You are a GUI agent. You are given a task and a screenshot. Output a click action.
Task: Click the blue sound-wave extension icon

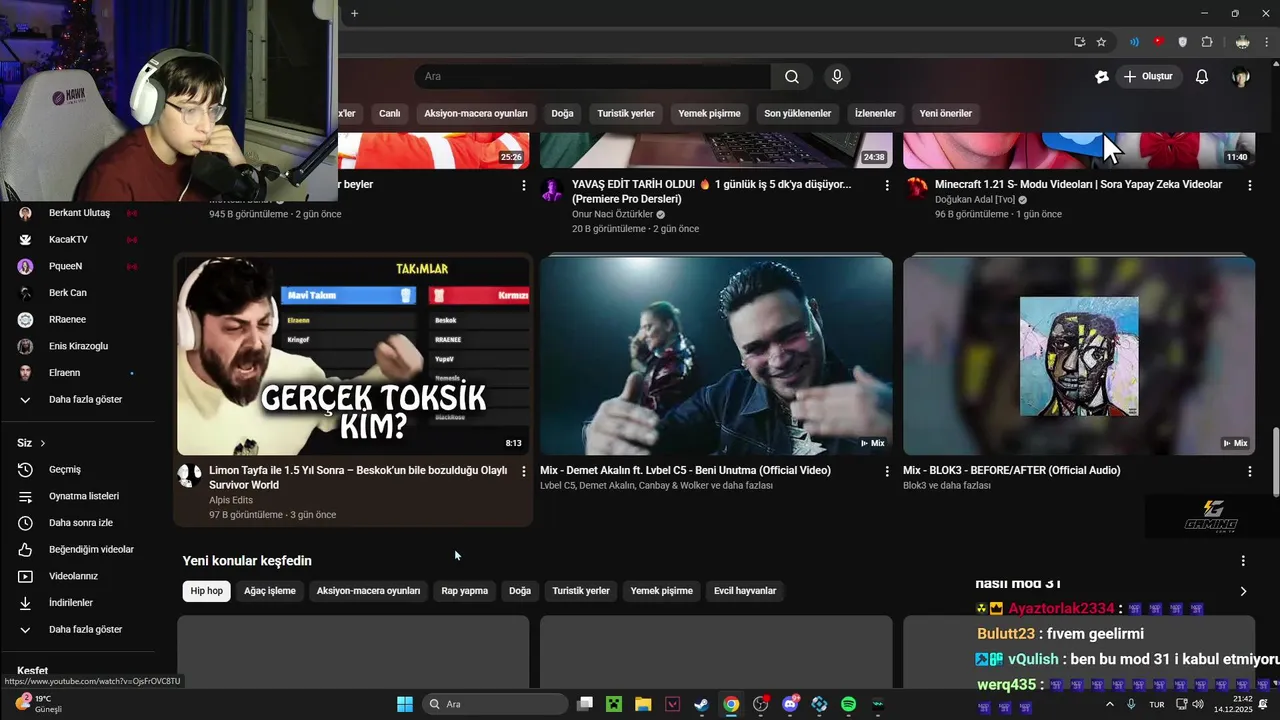pyautogui.click(x=1134, y=42)
